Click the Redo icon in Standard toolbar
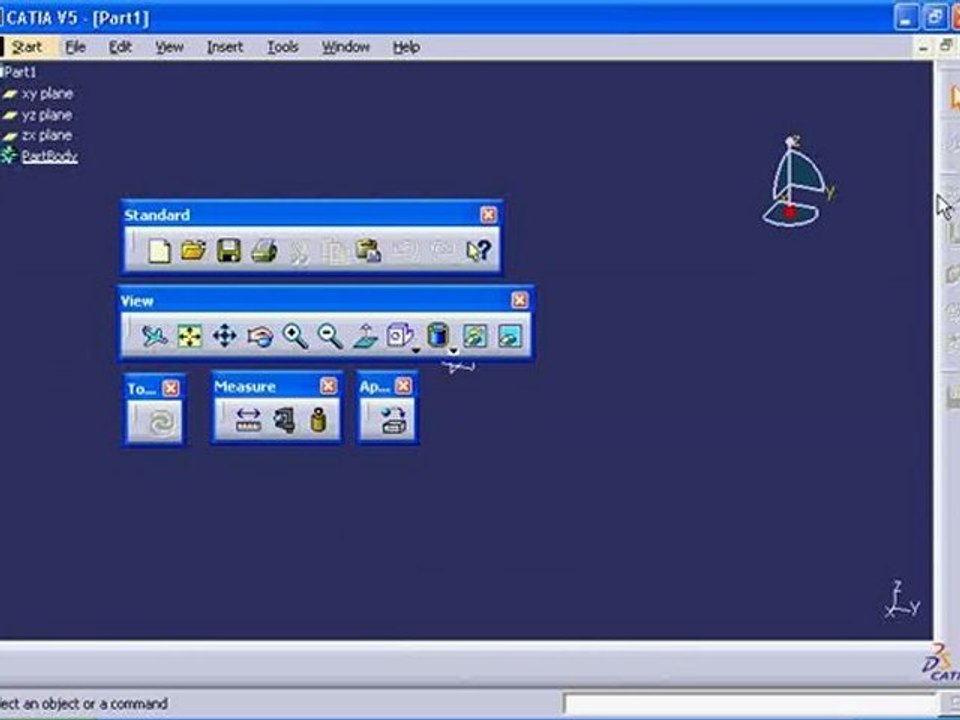The image size is (960, 720). tap(441, 250)
